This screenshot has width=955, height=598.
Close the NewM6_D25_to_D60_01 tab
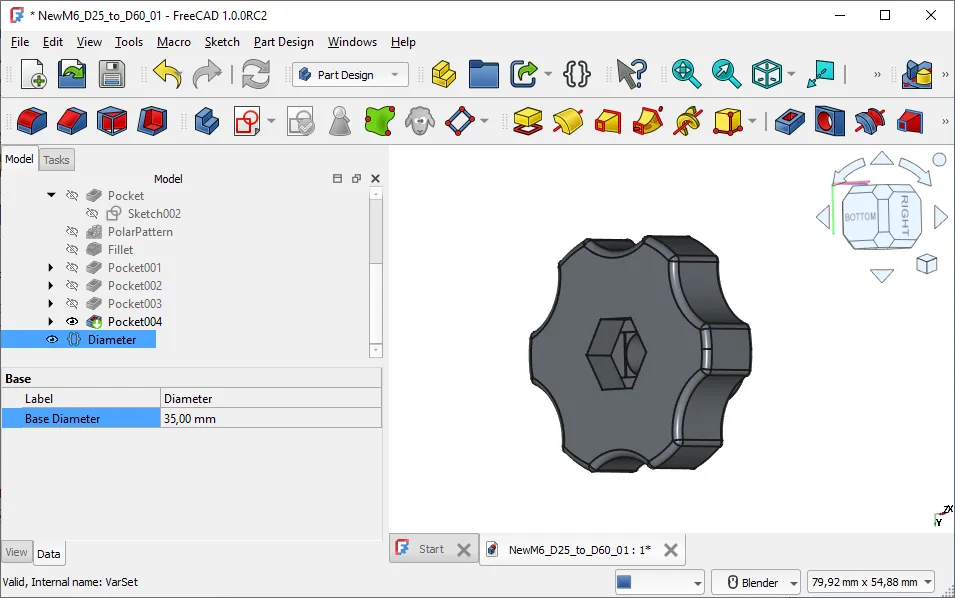(x=671, y=550)
